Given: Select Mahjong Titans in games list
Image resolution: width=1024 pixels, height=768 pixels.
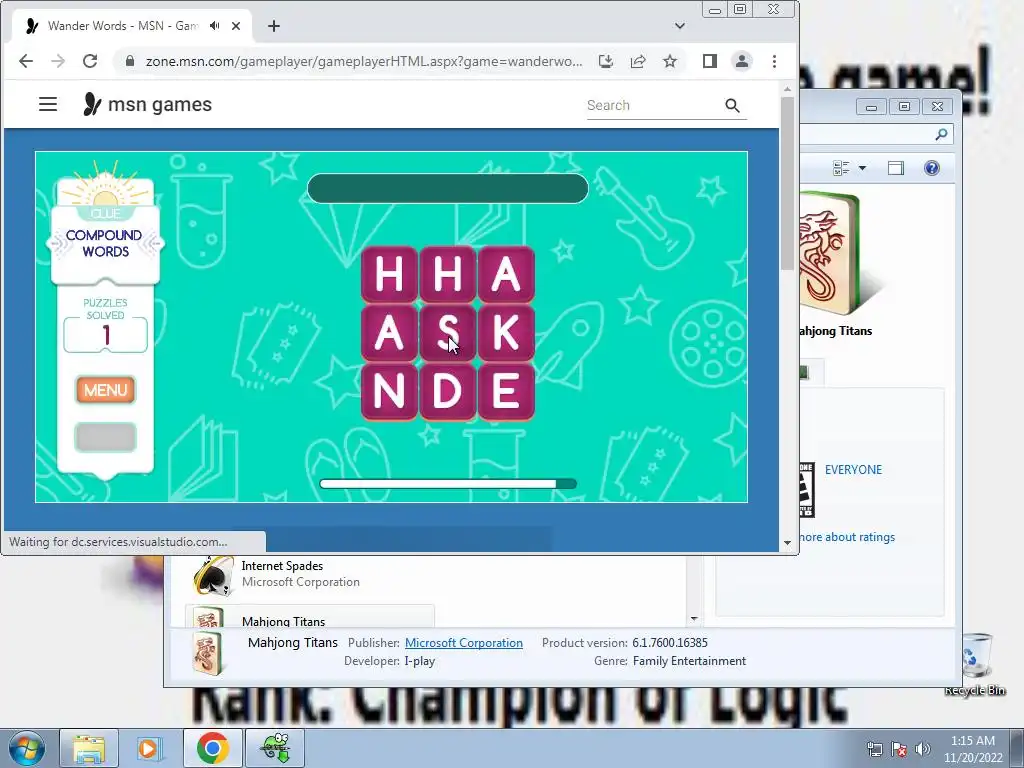Looking at the screenshot, I should tap(310, 617).
